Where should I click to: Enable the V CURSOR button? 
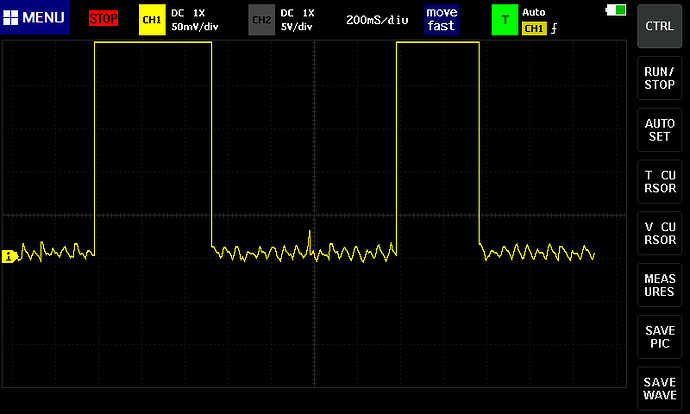tap(659, 233)
